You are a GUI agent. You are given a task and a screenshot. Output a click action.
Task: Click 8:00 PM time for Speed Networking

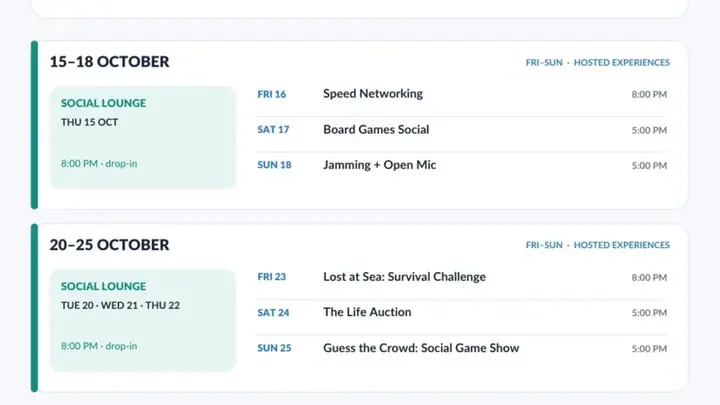[x=649, y=95]
